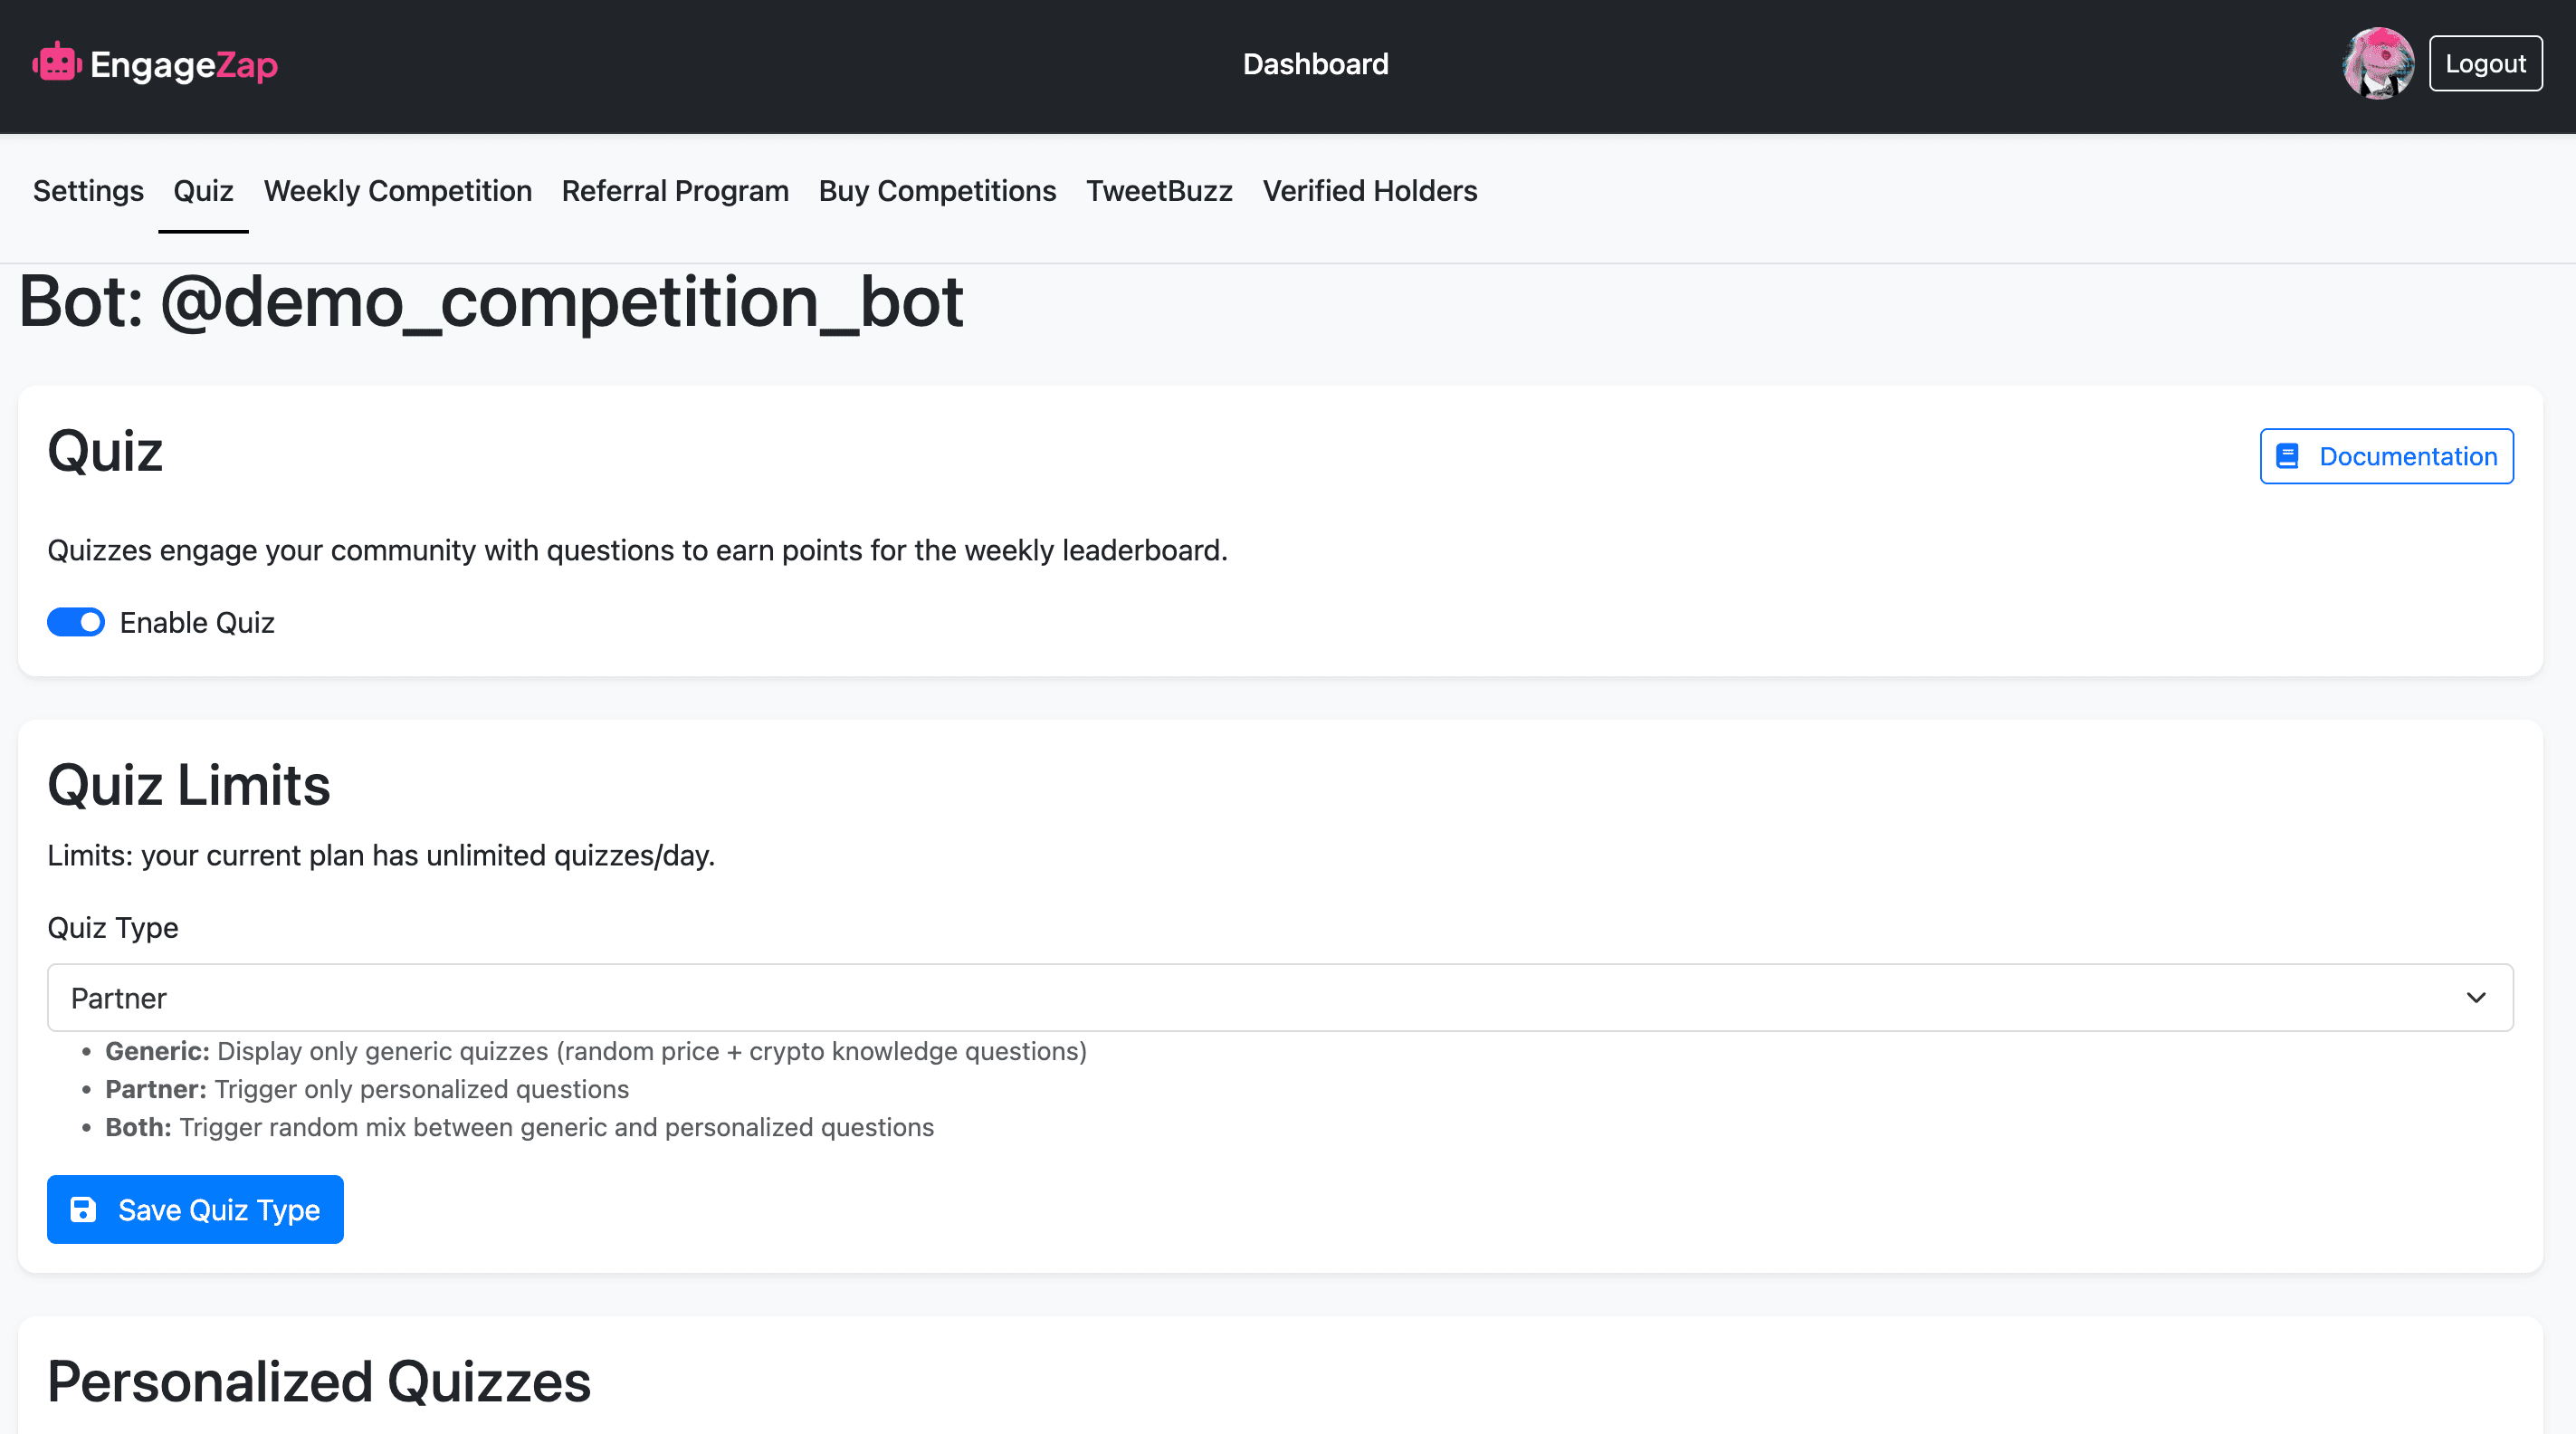Switch to the Settings tab
This screenshot has width=2576, height=1434.
tap(88, 191)
